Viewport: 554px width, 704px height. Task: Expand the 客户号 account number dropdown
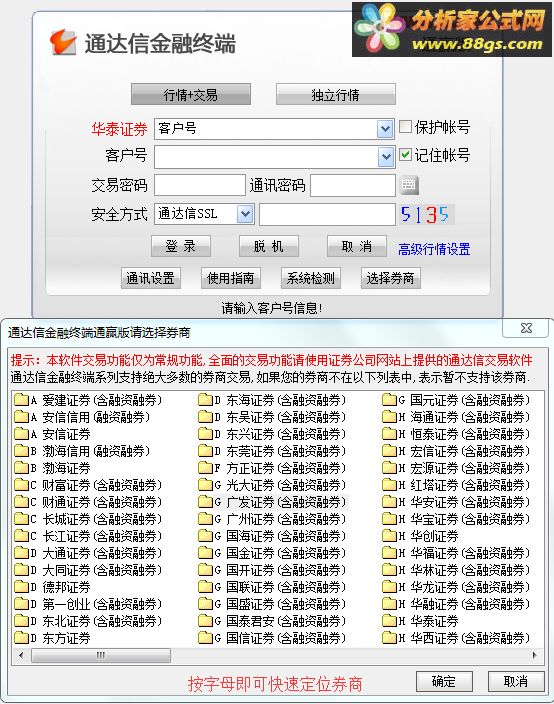(x=386, y=157)
